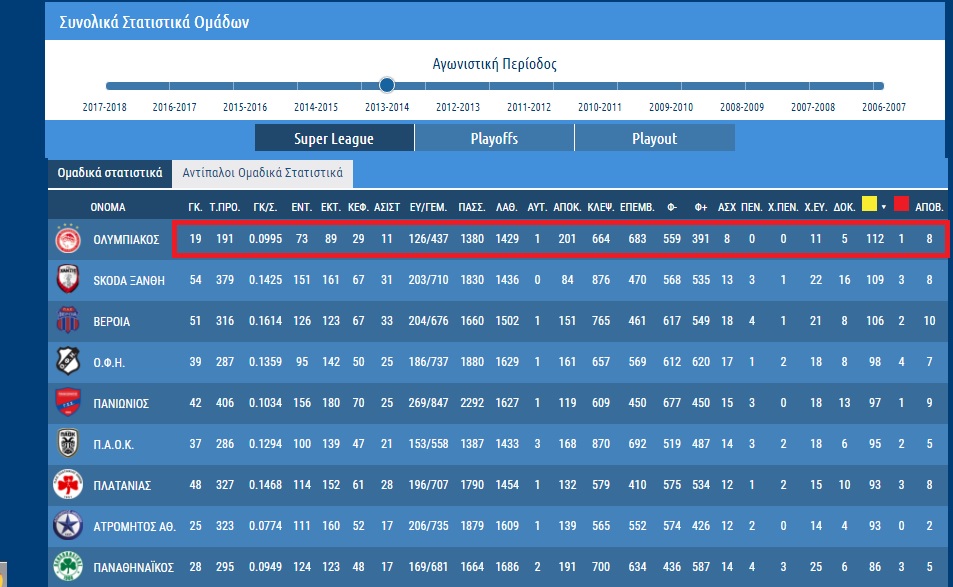Open the ΠΑΝΙΩΝΙΟΣ team name link
953x587 pixels.
point(121,403)
